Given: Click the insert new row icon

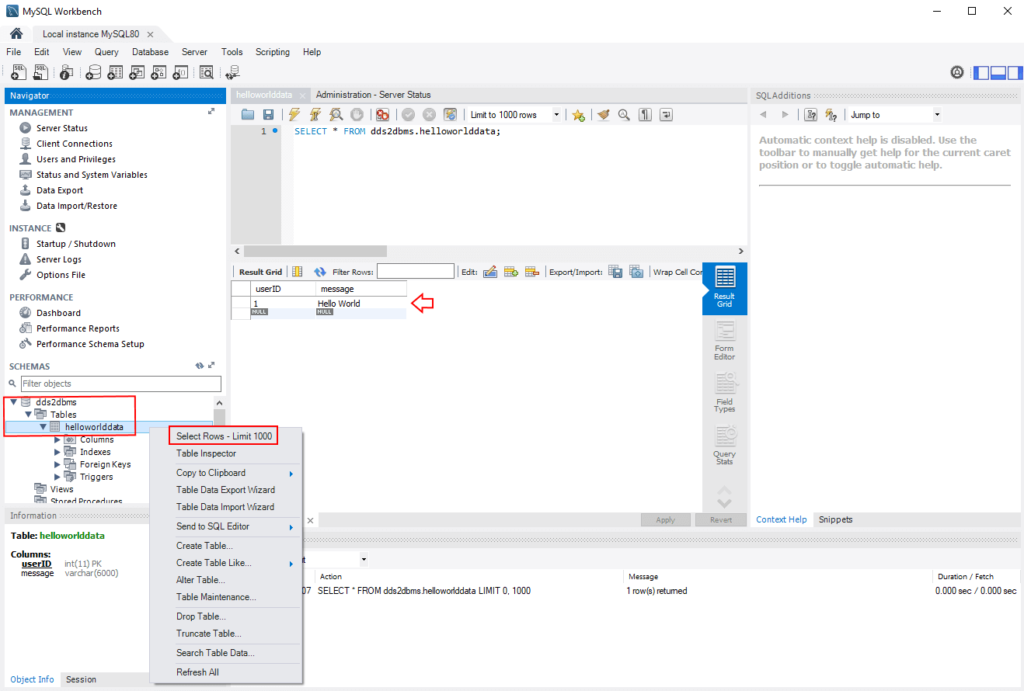Looking at the screenshot, I should pos(511,272).
